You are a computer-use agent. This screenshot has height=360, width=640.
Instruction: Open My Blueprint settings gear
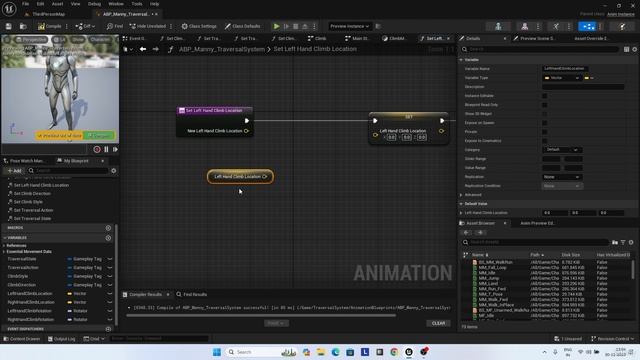click(114, 171)
